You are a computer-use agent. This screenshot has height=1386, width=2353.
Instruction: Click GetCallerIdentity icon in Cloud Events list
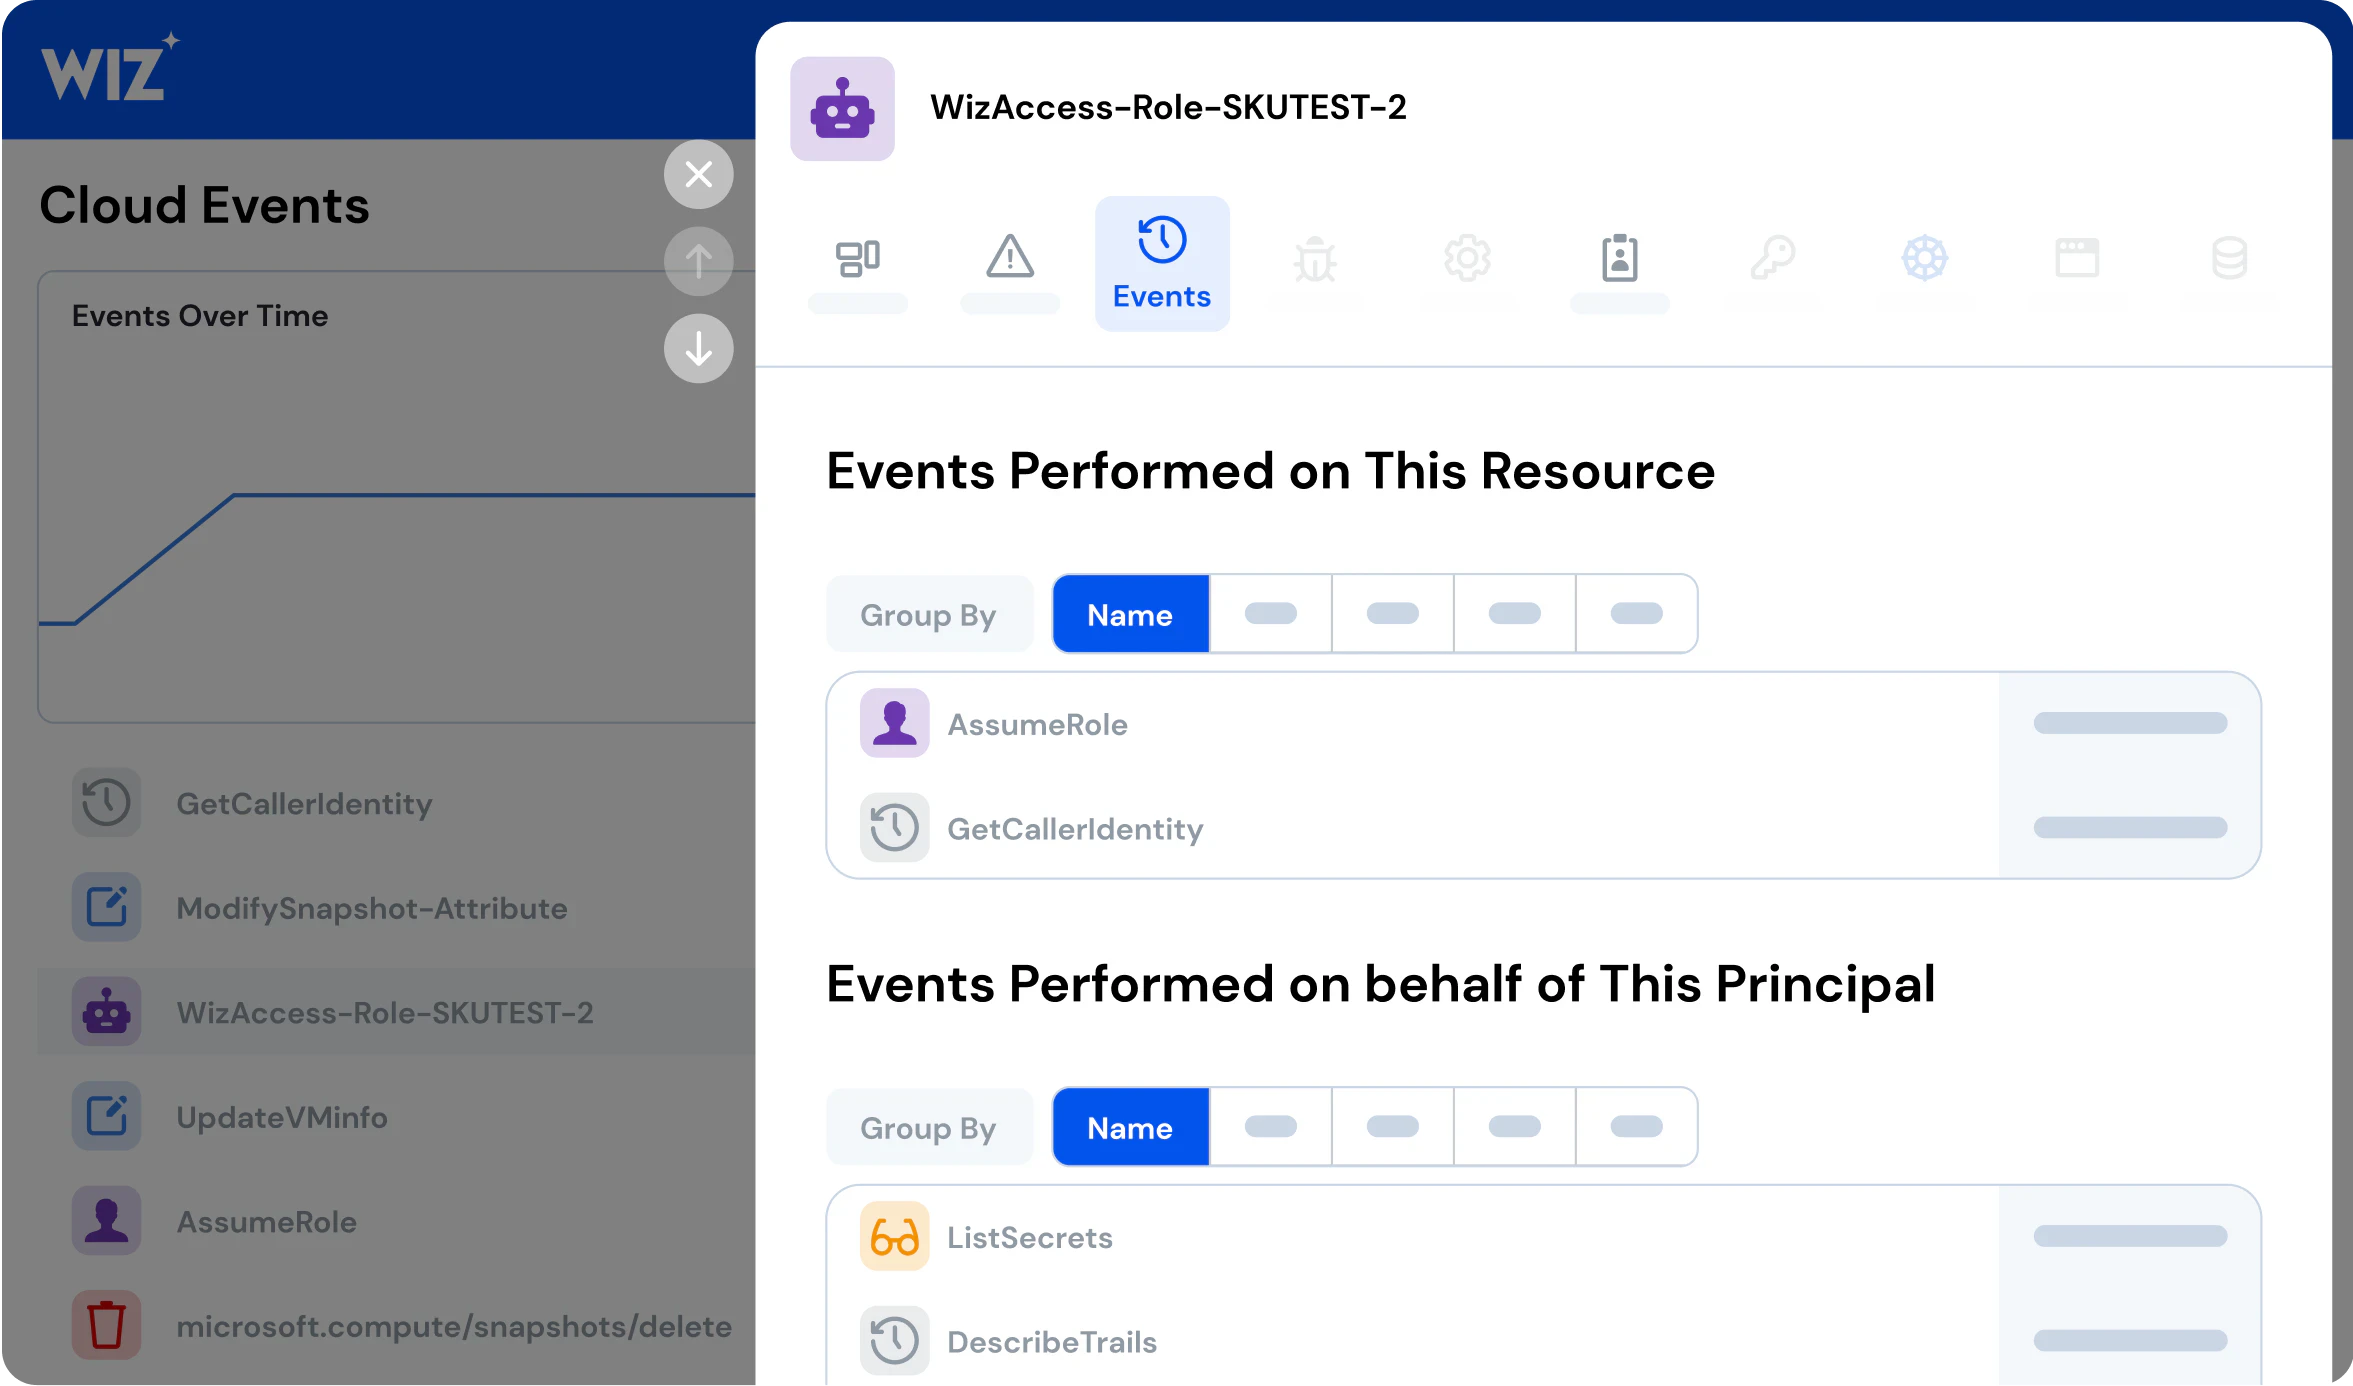click(x=106, y=802)
